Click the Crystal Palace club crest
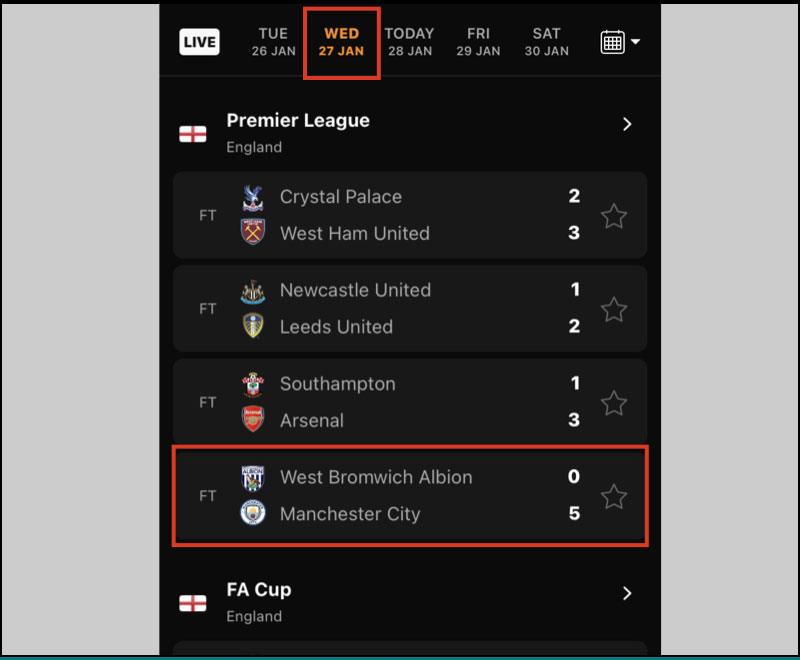 coord(253,197)
